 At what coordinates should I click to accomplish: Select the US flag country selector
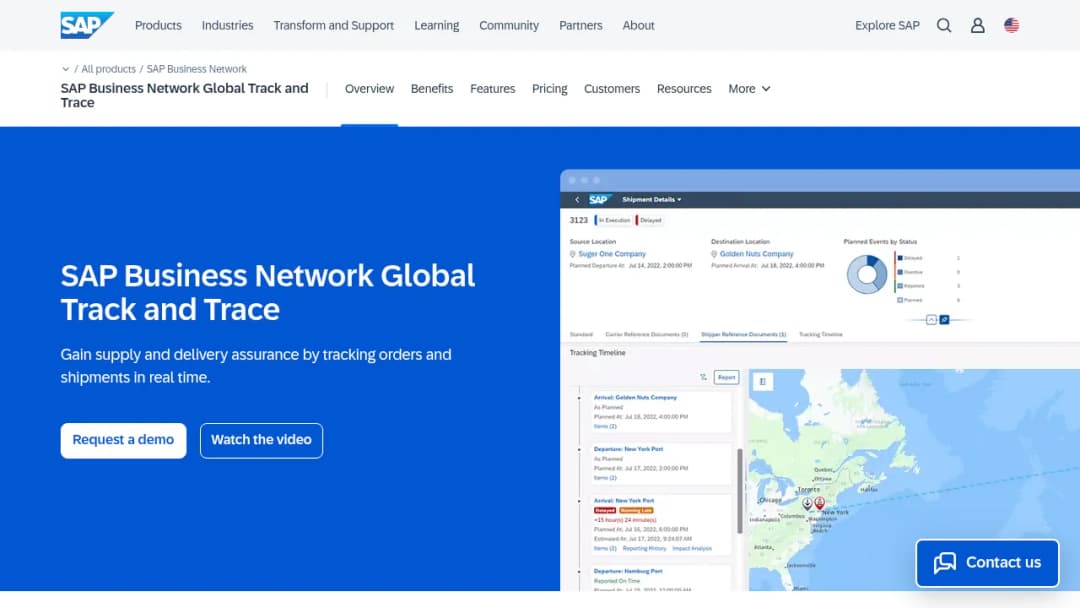coord(1011,25)
